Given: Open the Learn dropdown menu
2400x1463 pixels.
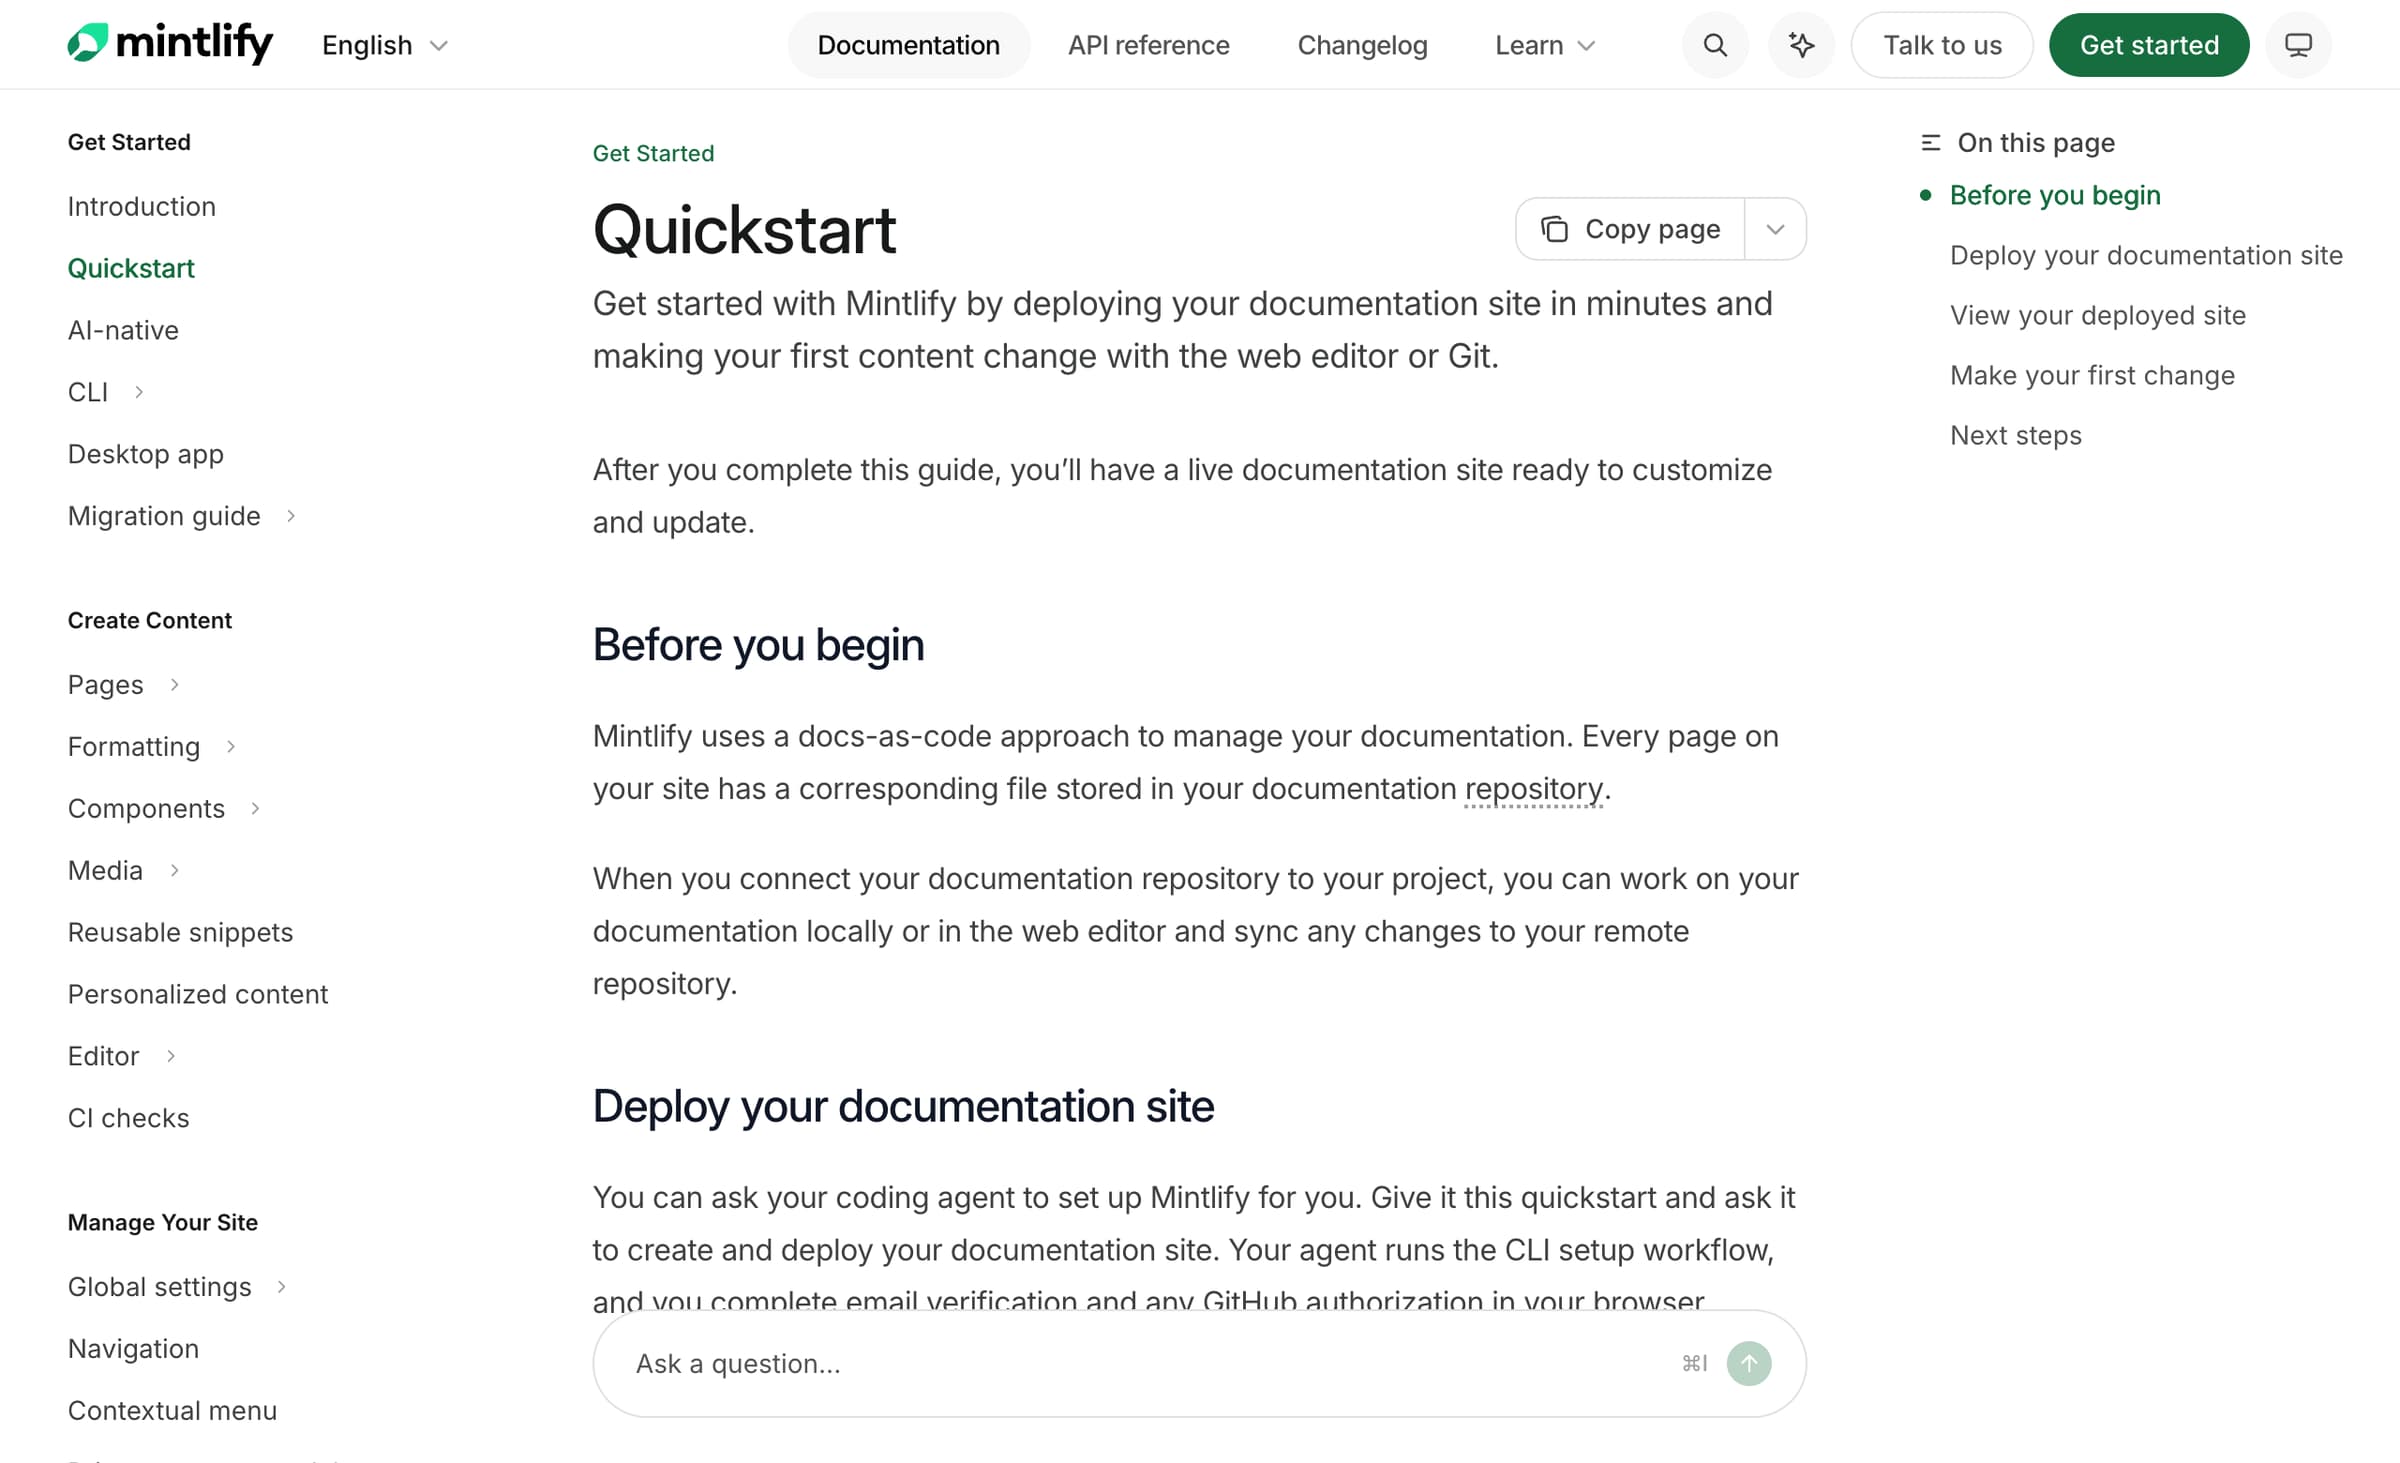Looking at the screenshot, I should 1545,45.
